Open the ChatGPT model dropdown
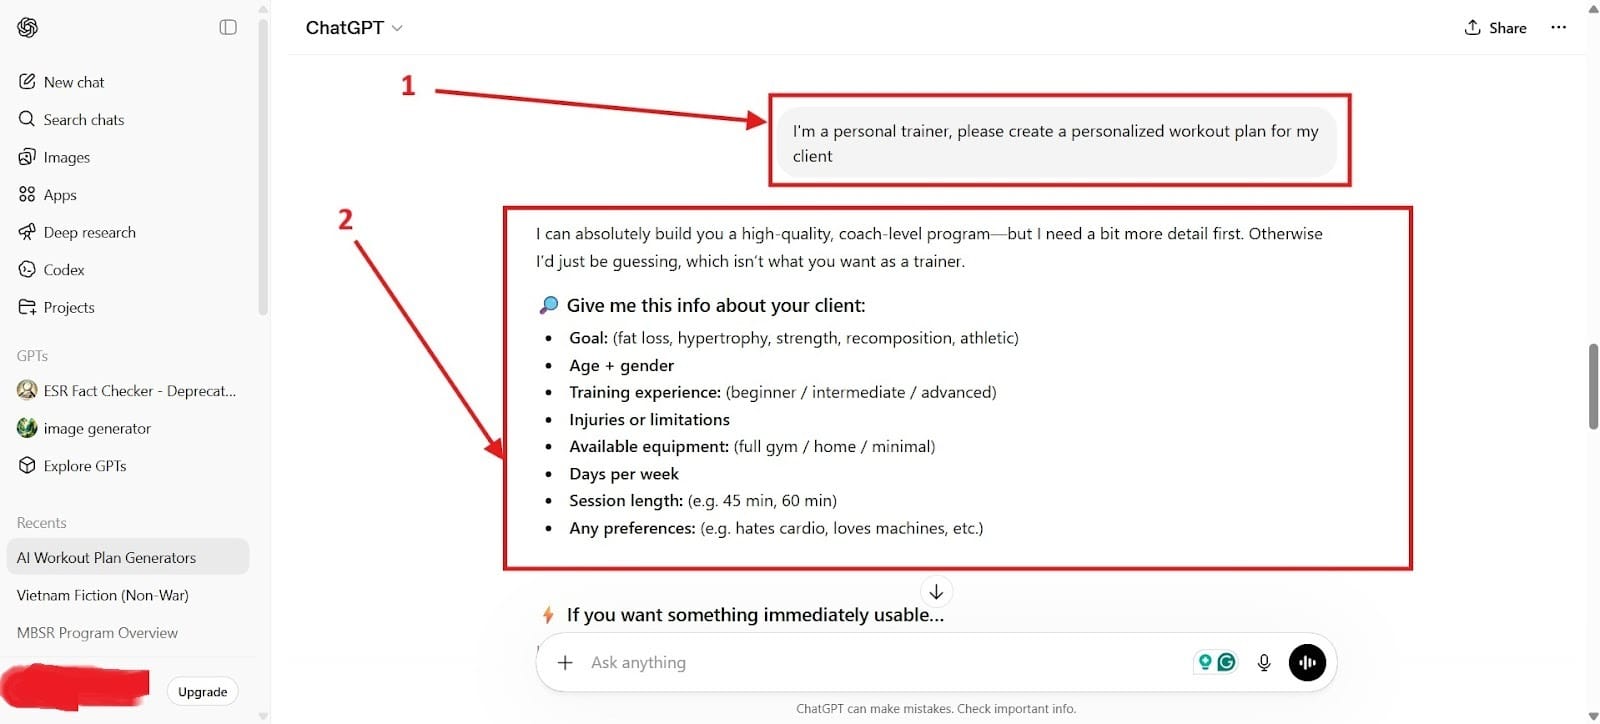The width and height of the screenshot is (1600, 724). point(355,28)
